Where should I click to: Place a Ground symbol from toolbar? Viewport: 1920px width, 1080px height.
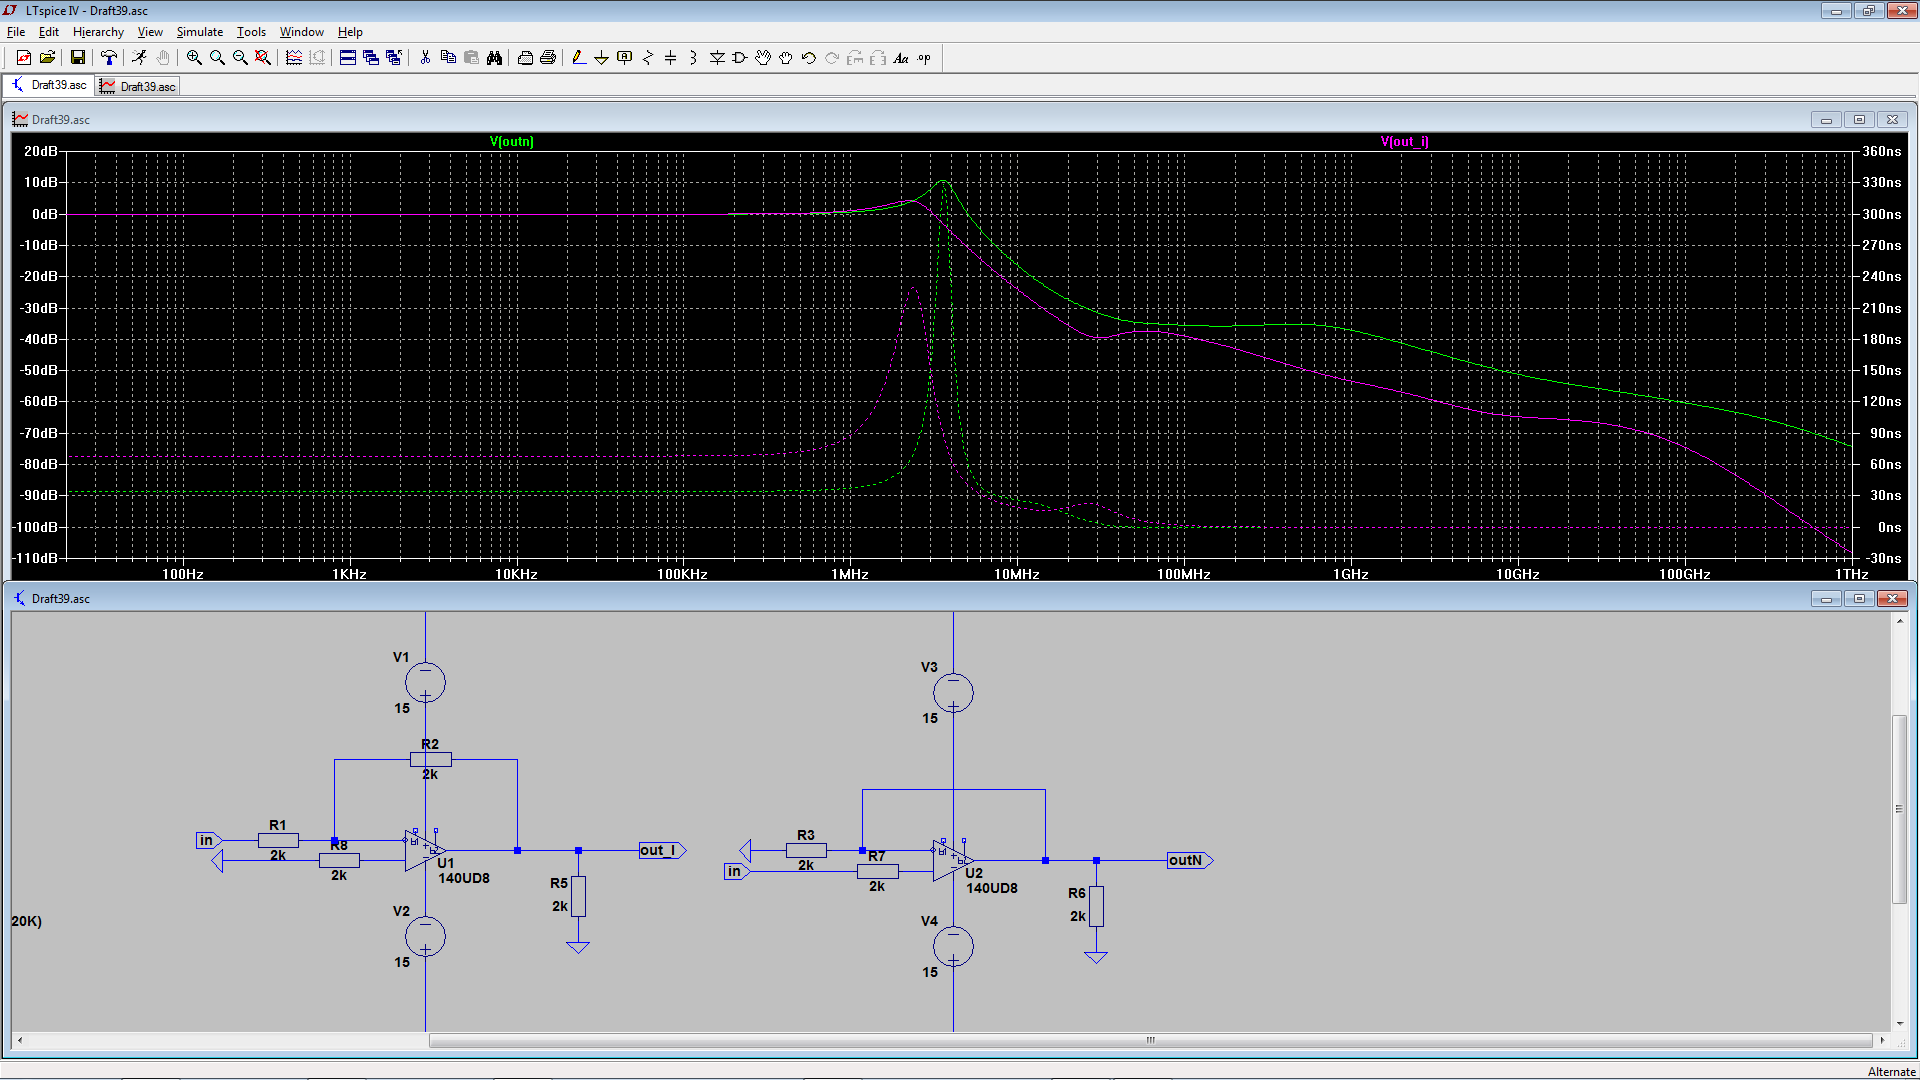pyautogui.click(x=601, y=58)
